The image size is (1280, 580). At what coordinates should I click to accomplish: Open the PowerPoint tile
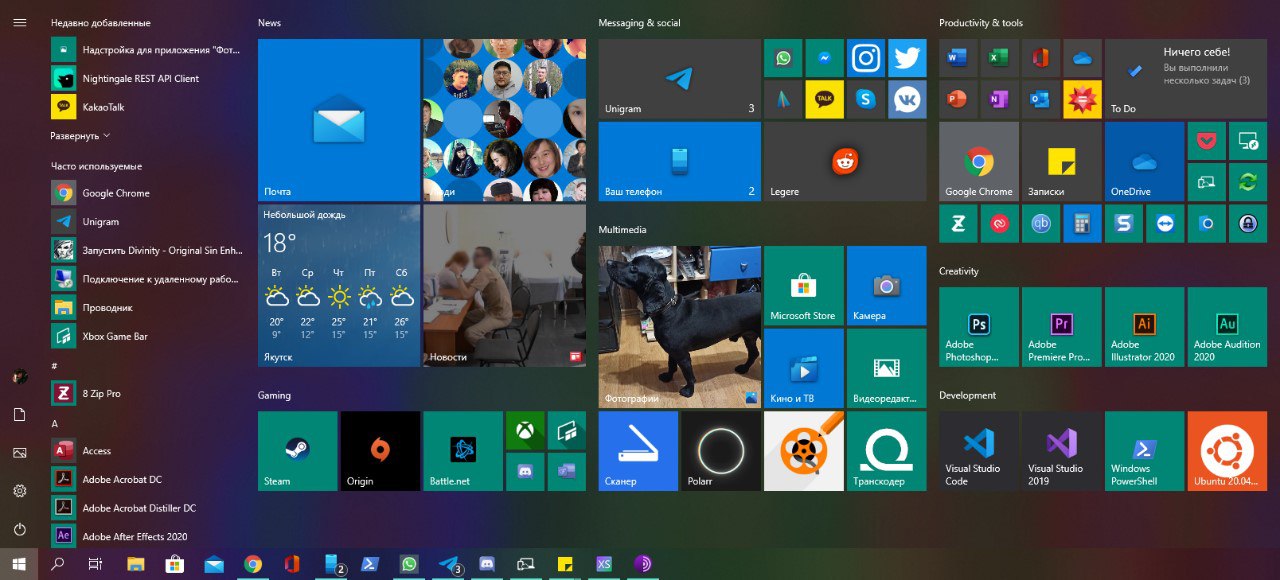click(958, 99)
